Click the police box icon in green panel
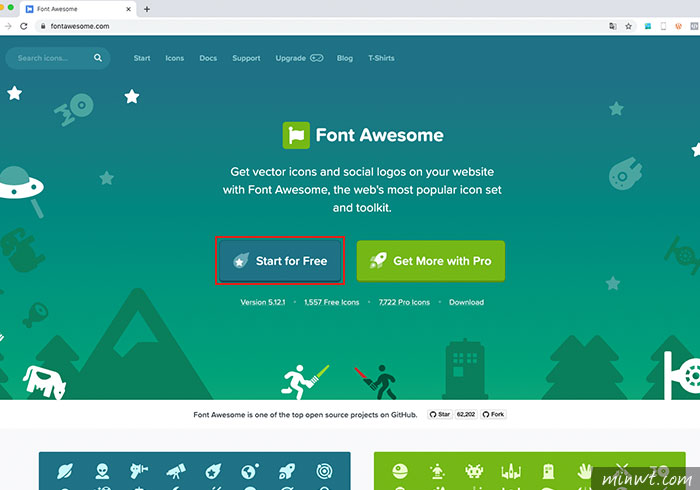The image size is (700, 490). click(x=548, y=471)
